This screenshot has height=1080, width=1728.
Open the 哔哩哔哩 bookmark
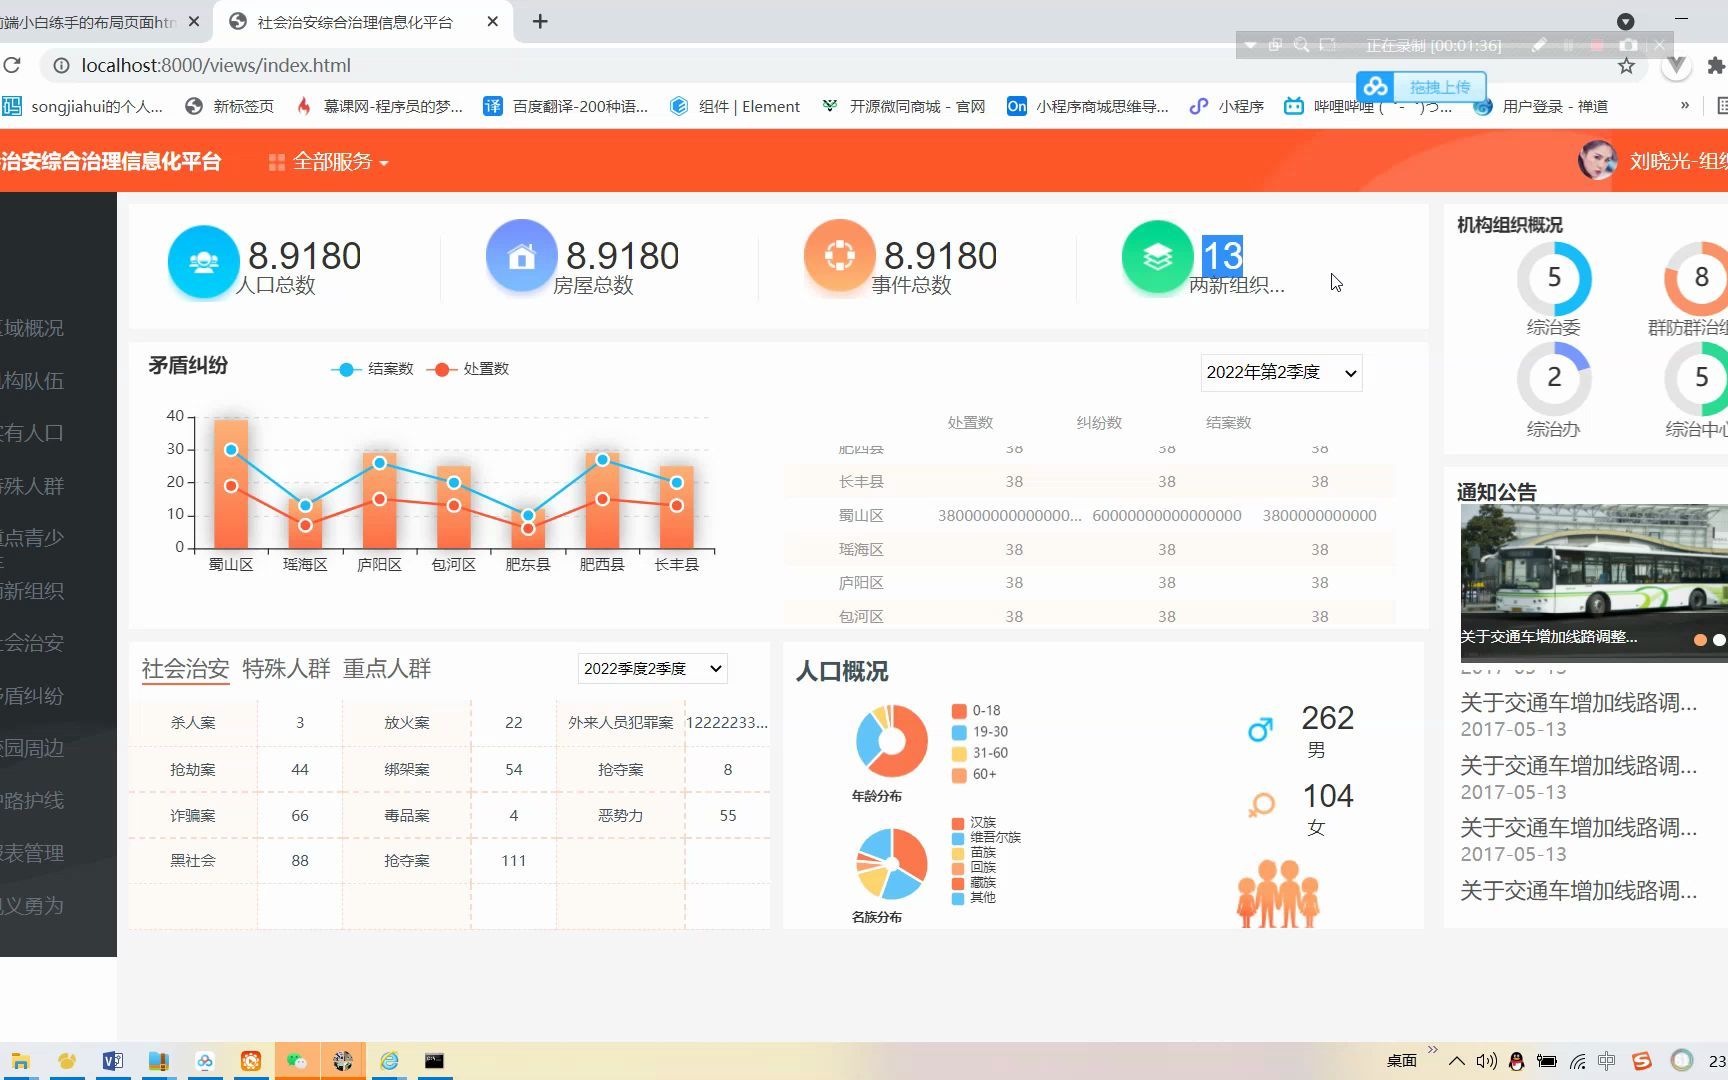(1368, 106)
